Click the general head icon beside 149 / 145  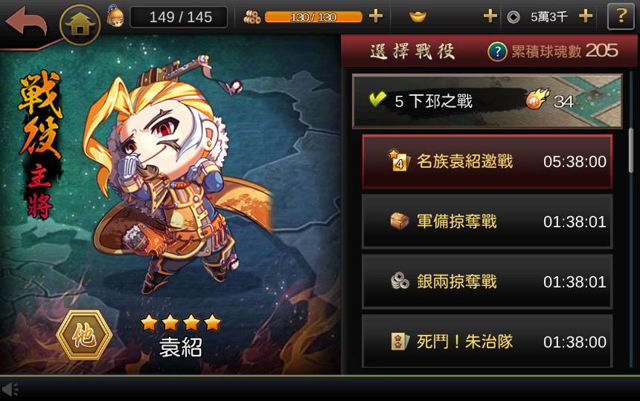point(116,17)
